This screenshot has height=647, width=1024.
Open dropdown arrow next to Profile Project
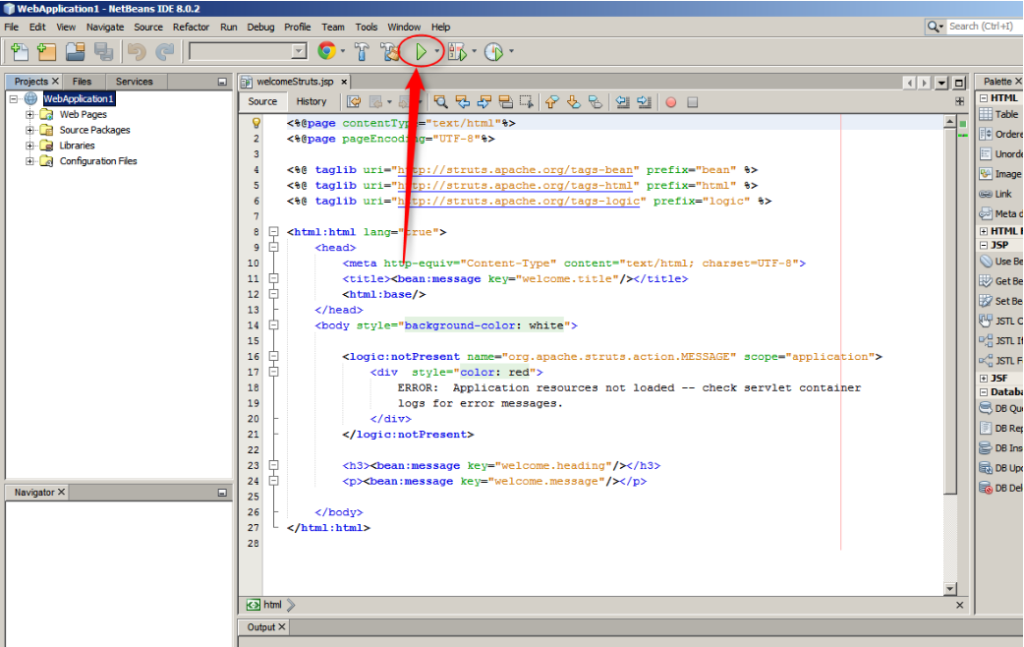[x=511, y=51]
